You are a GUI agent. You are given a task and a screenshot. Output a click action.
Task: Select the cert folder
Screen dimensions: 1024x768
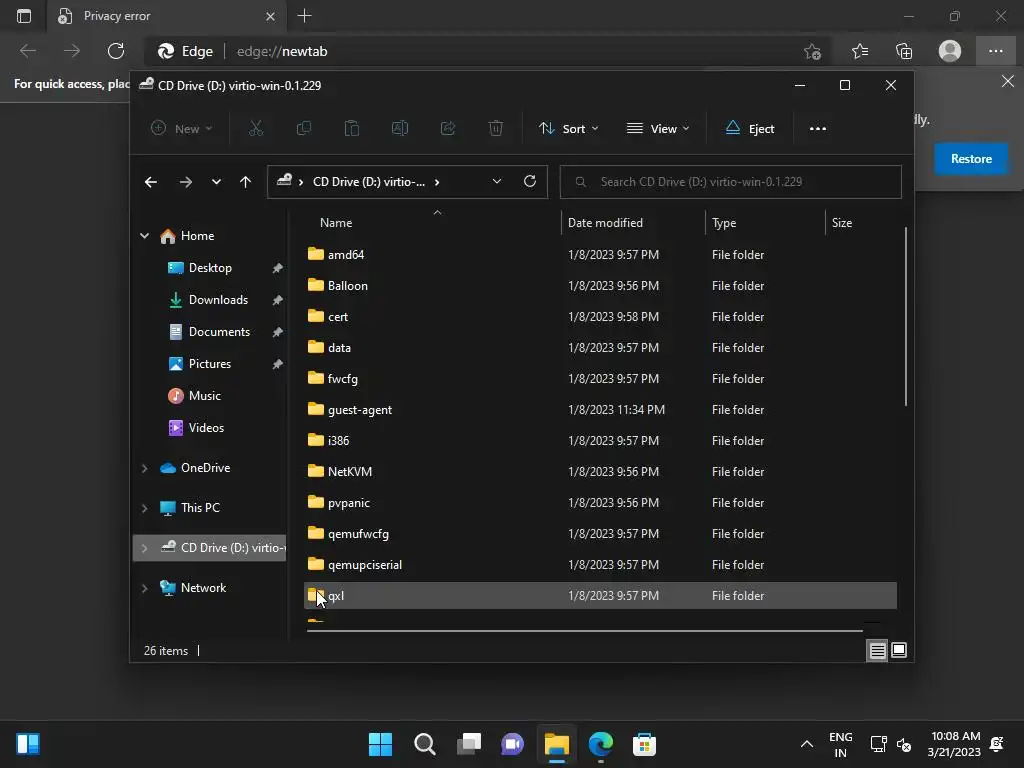point(600,317)
